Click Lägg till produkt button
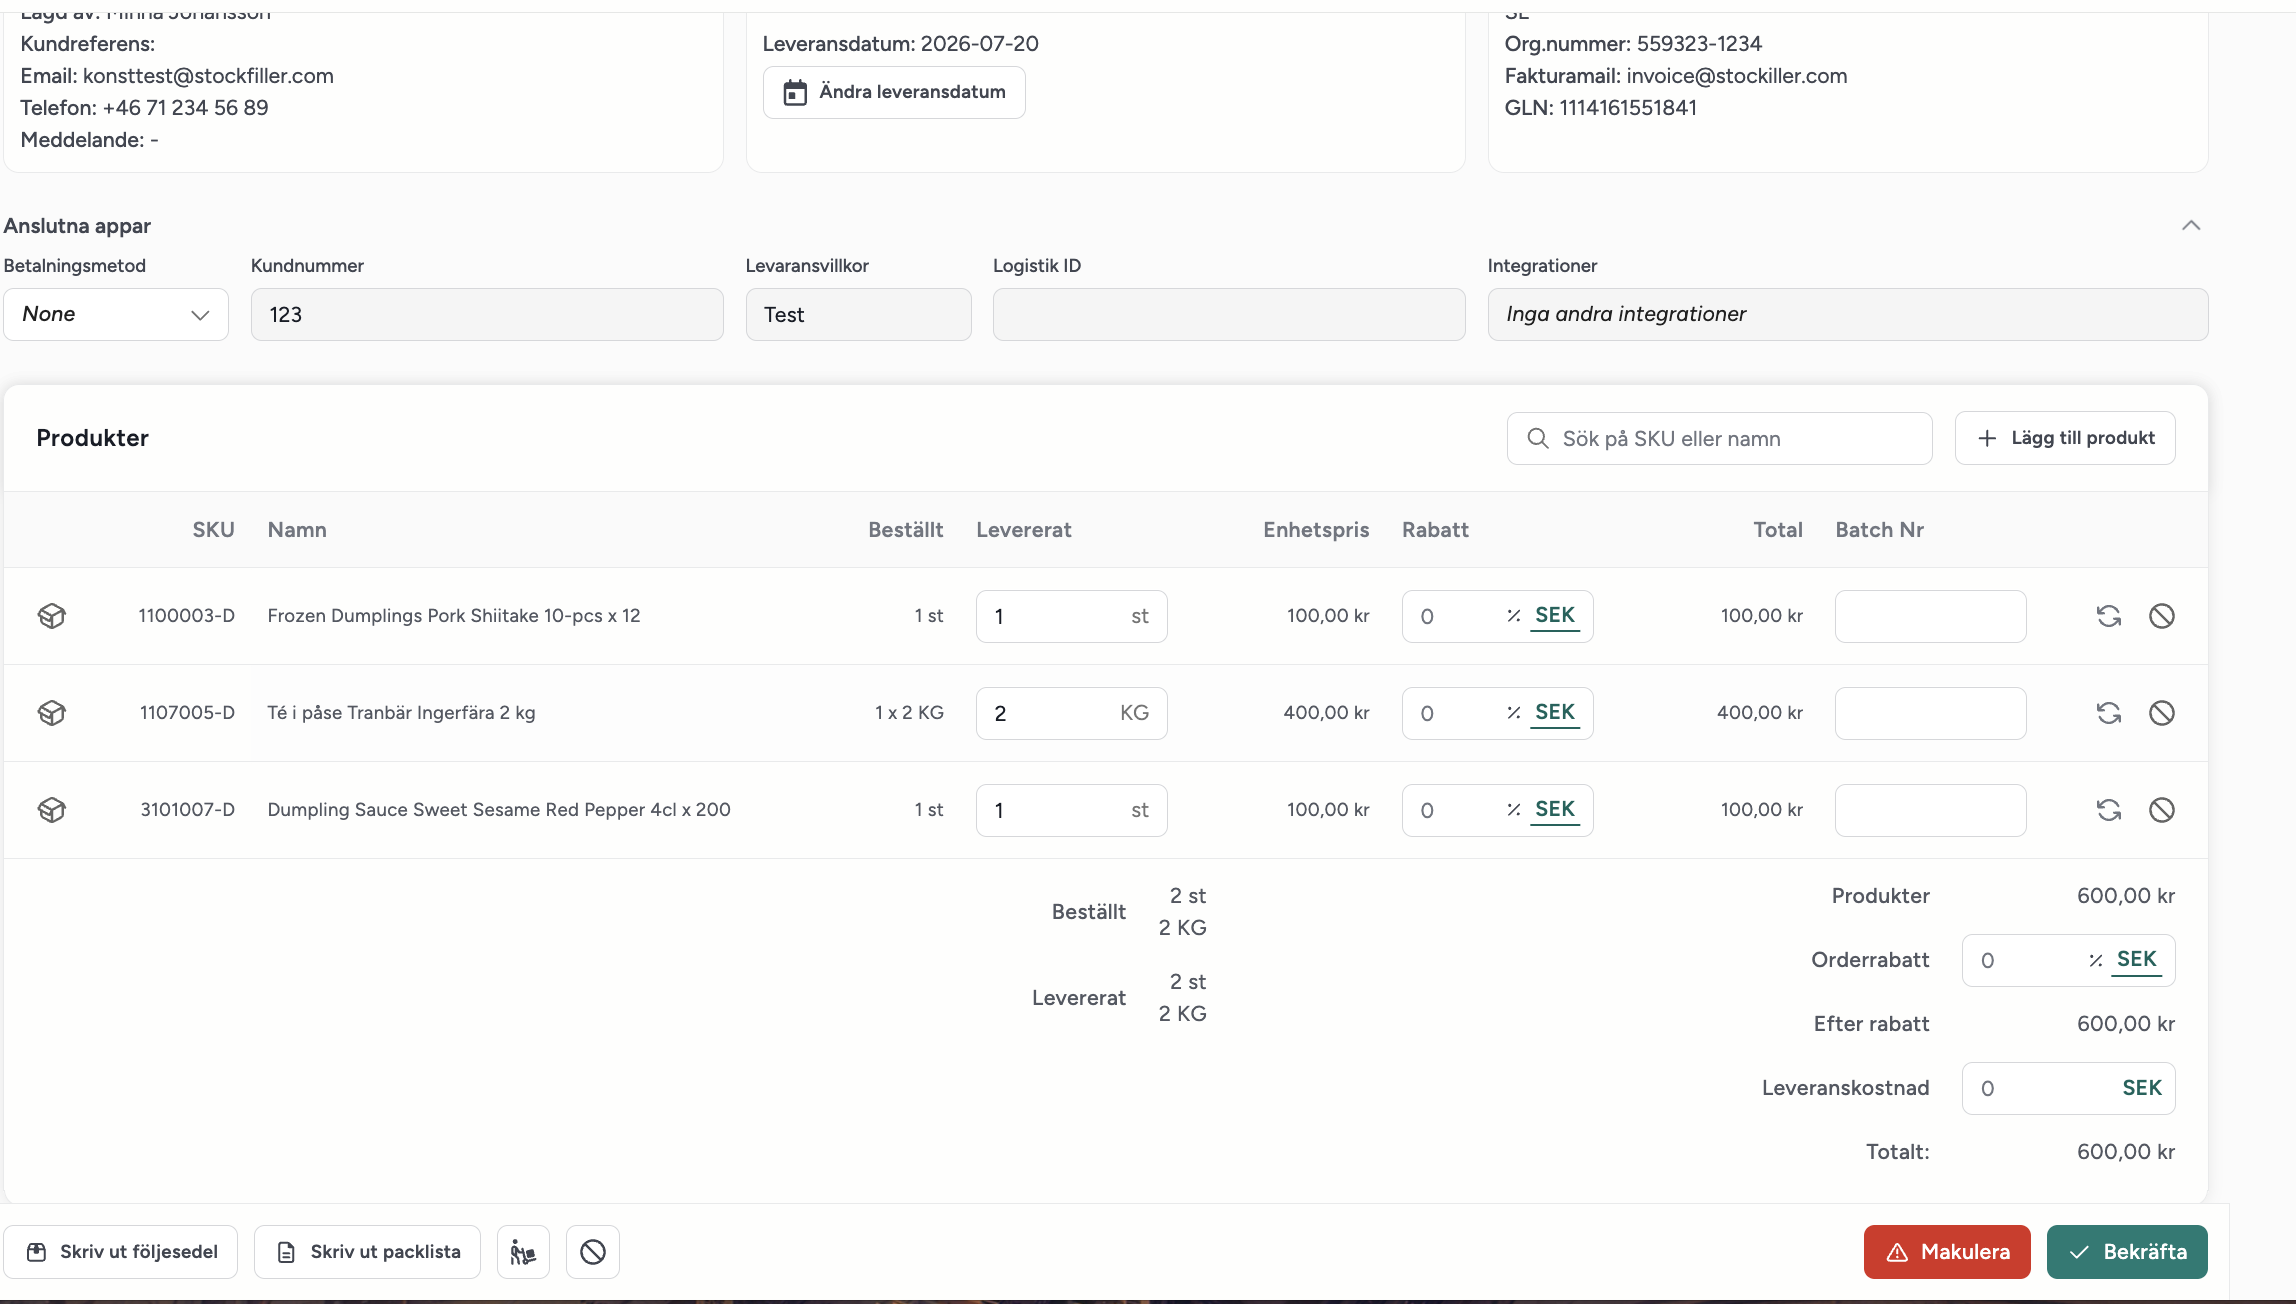2296x1304 pixels. (2065, 438)
